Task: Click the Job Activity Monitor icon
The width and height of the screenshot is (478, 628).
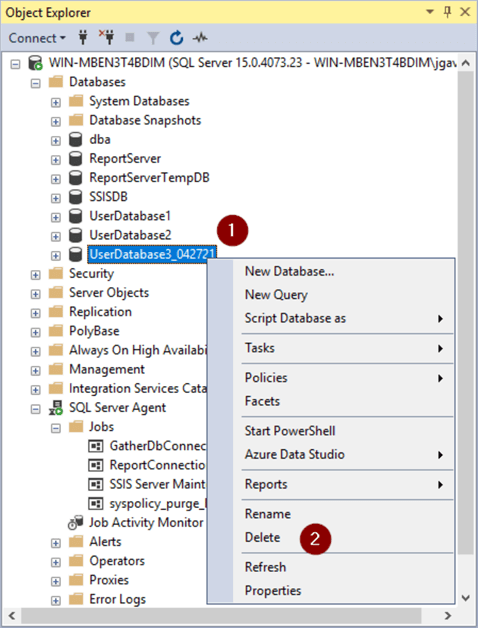Action: point(76,523)
